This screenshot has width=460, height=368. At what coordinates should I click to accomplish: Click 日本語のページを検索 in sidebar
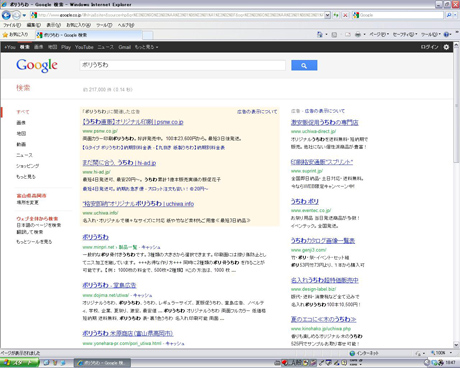[39, 225]
